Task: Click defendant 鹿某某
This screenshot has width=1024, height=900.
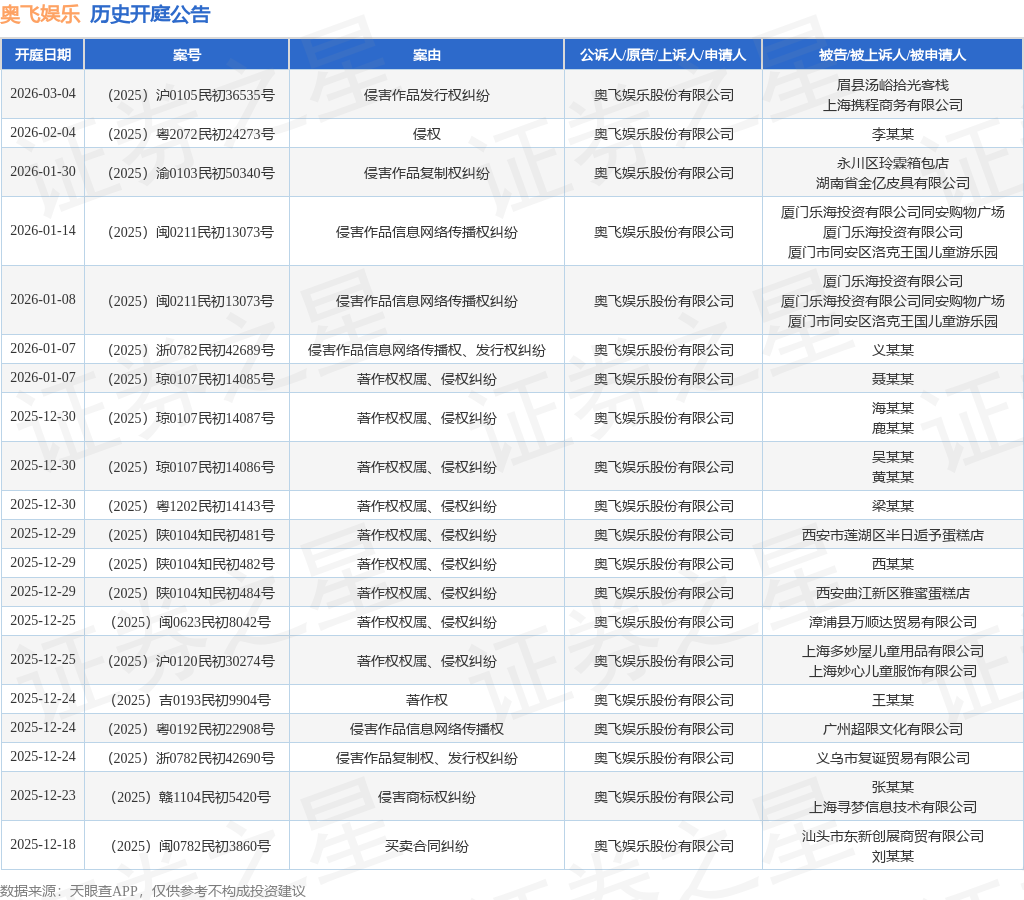Action: click(x=892, y=428)
